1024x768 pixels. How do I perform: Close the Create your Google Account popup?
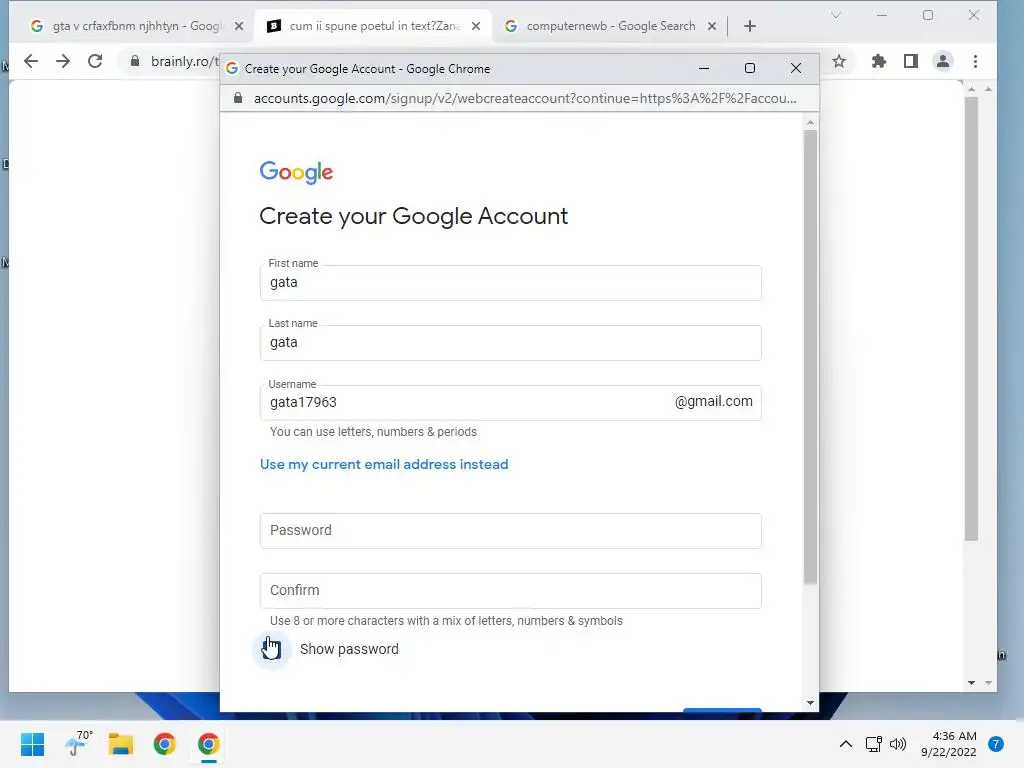point(795,69)
